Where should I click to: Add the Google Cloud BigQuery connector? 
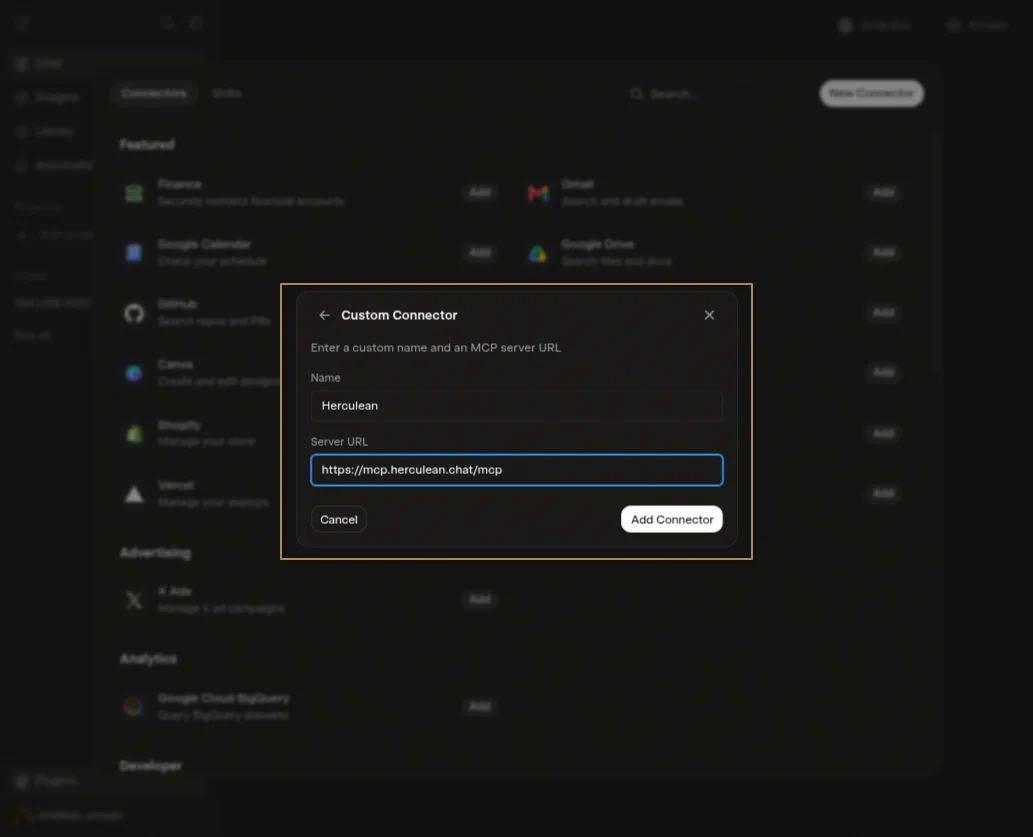click(x=480, y=706)
